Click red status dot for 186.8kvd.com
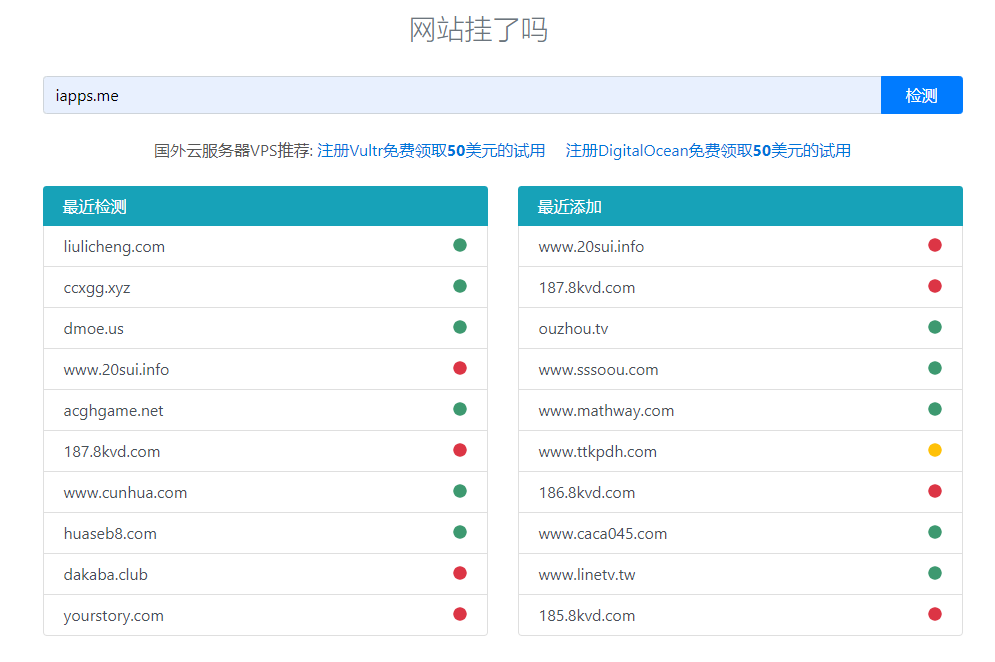Screen dimensions: 995x662 pyautogui.click(x=935, y=491)
